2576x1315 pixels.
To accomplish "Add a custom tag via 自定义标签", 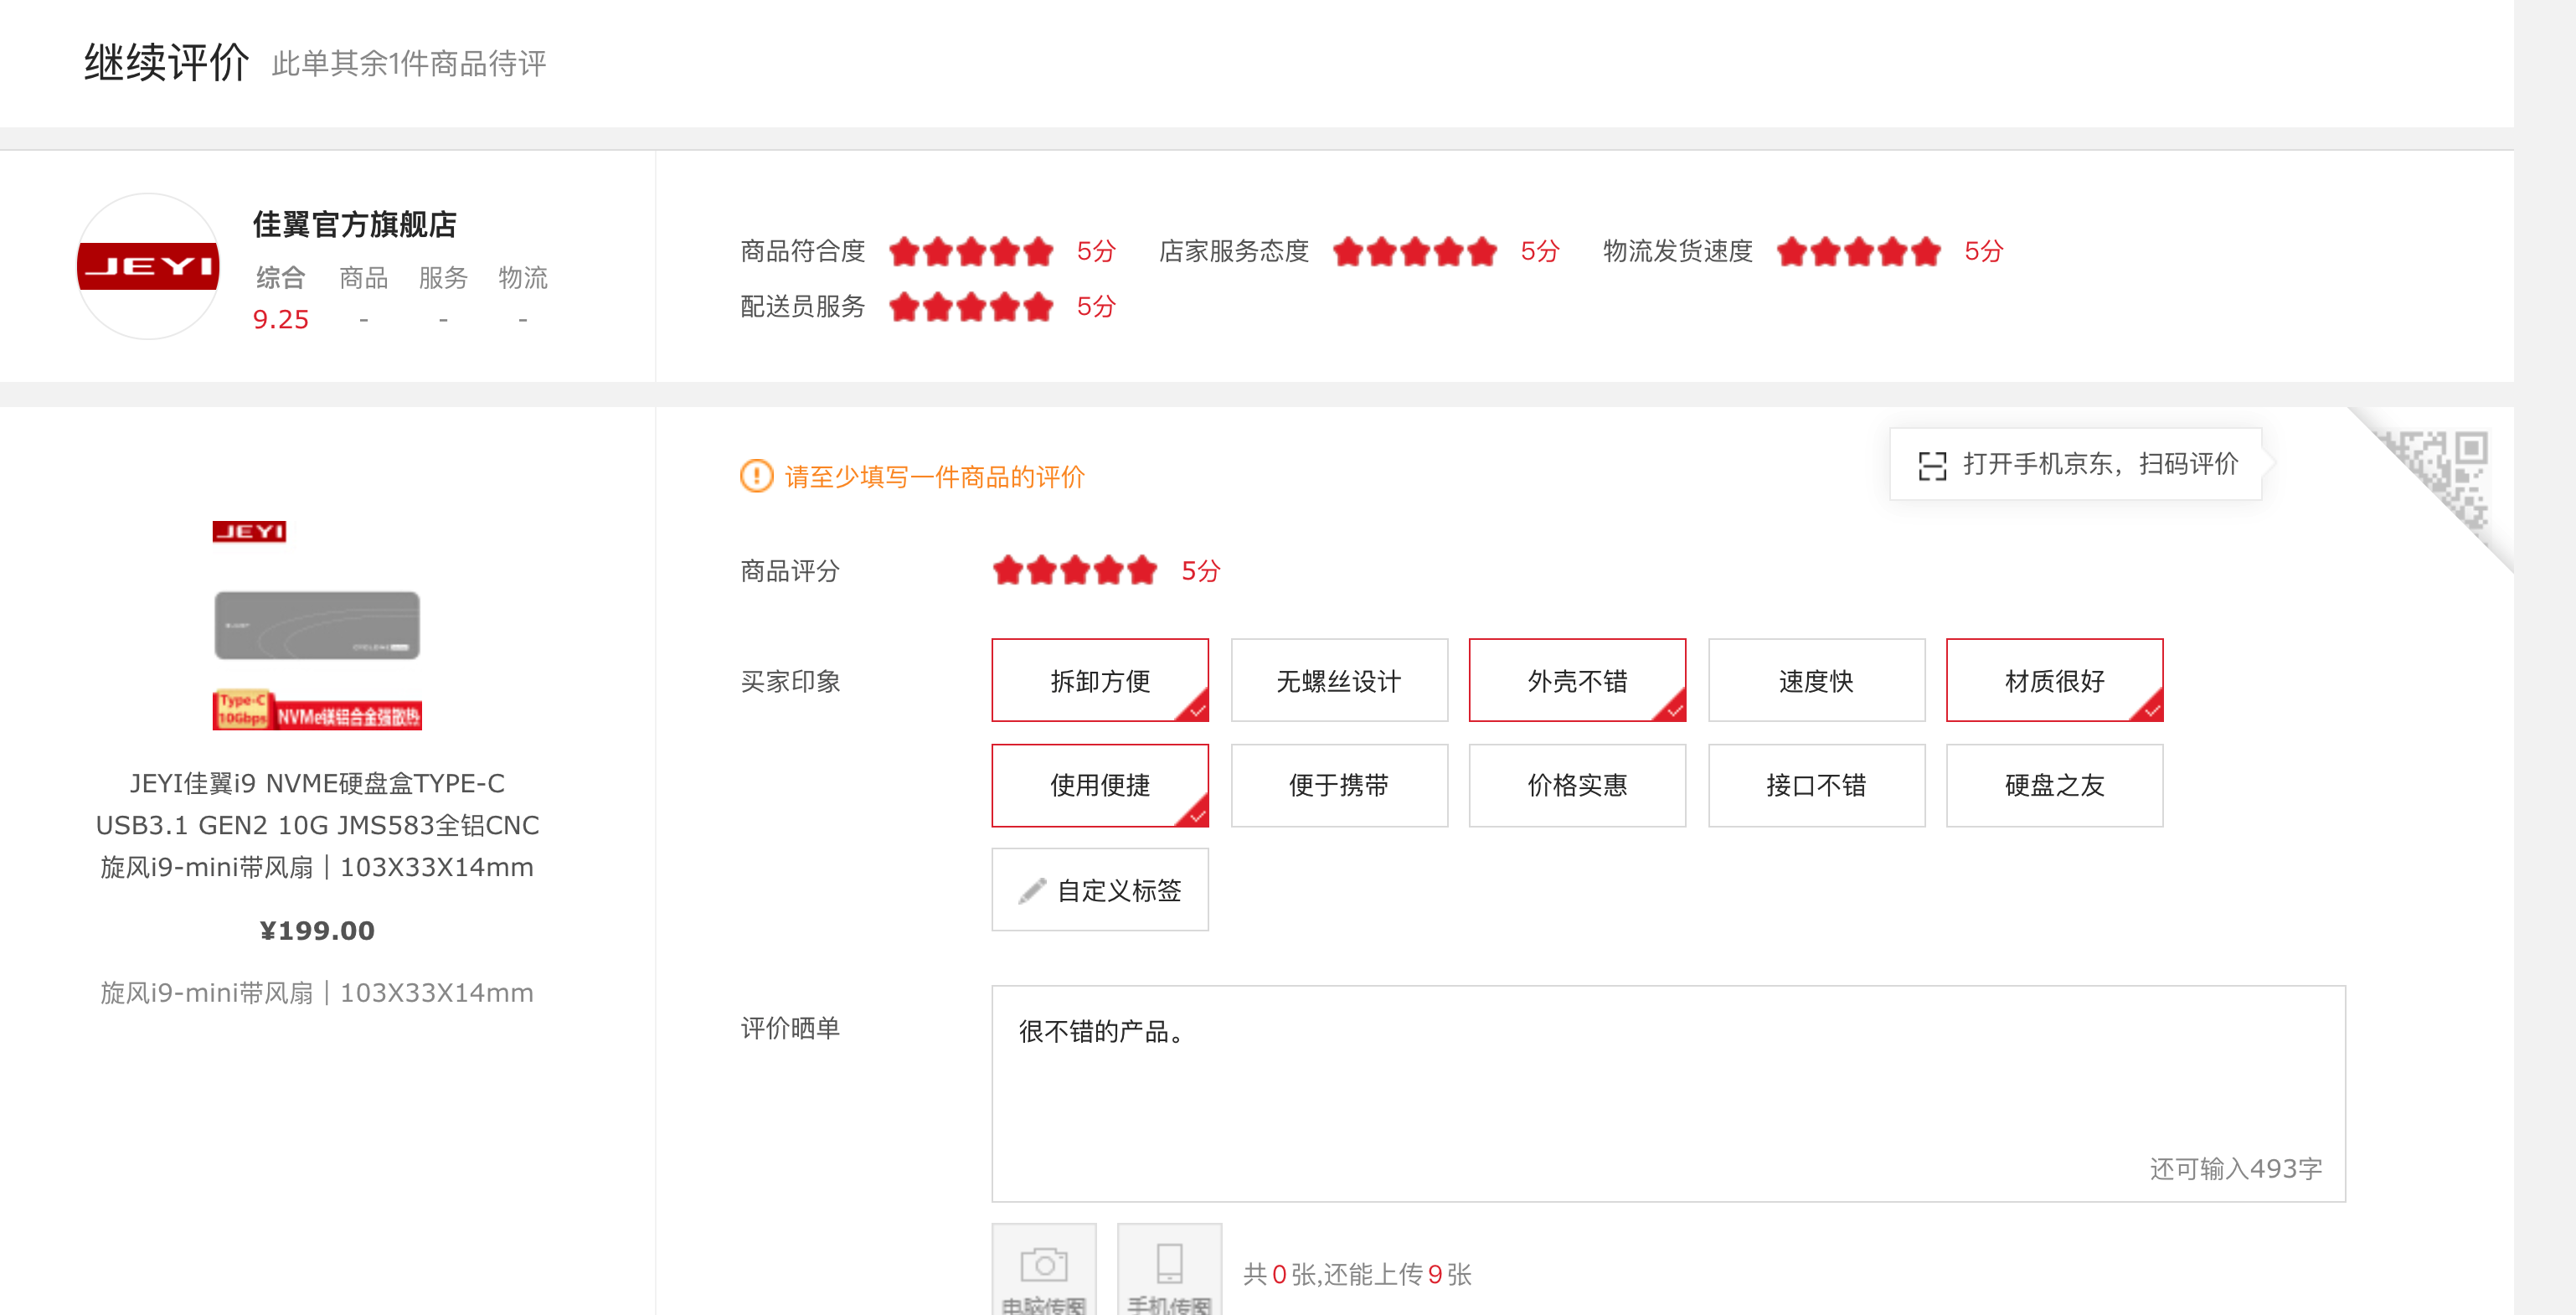I will 1100,890.
